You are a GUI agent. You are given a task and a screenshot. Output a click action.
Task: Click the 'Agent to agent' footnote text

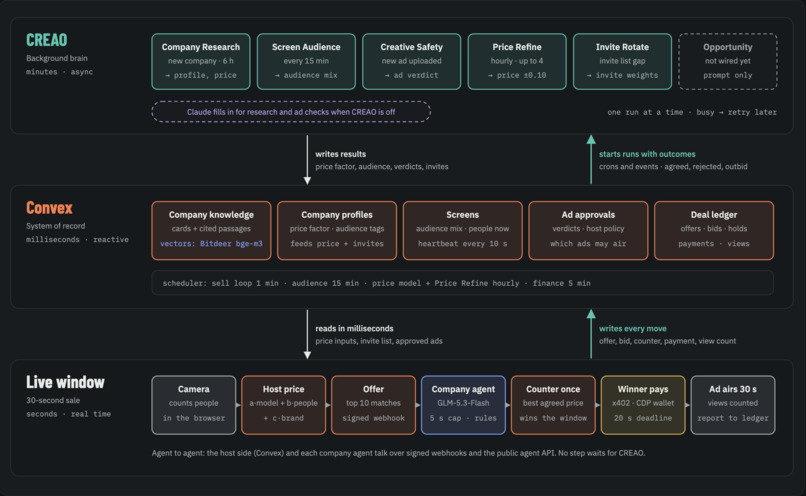(398, 453)
